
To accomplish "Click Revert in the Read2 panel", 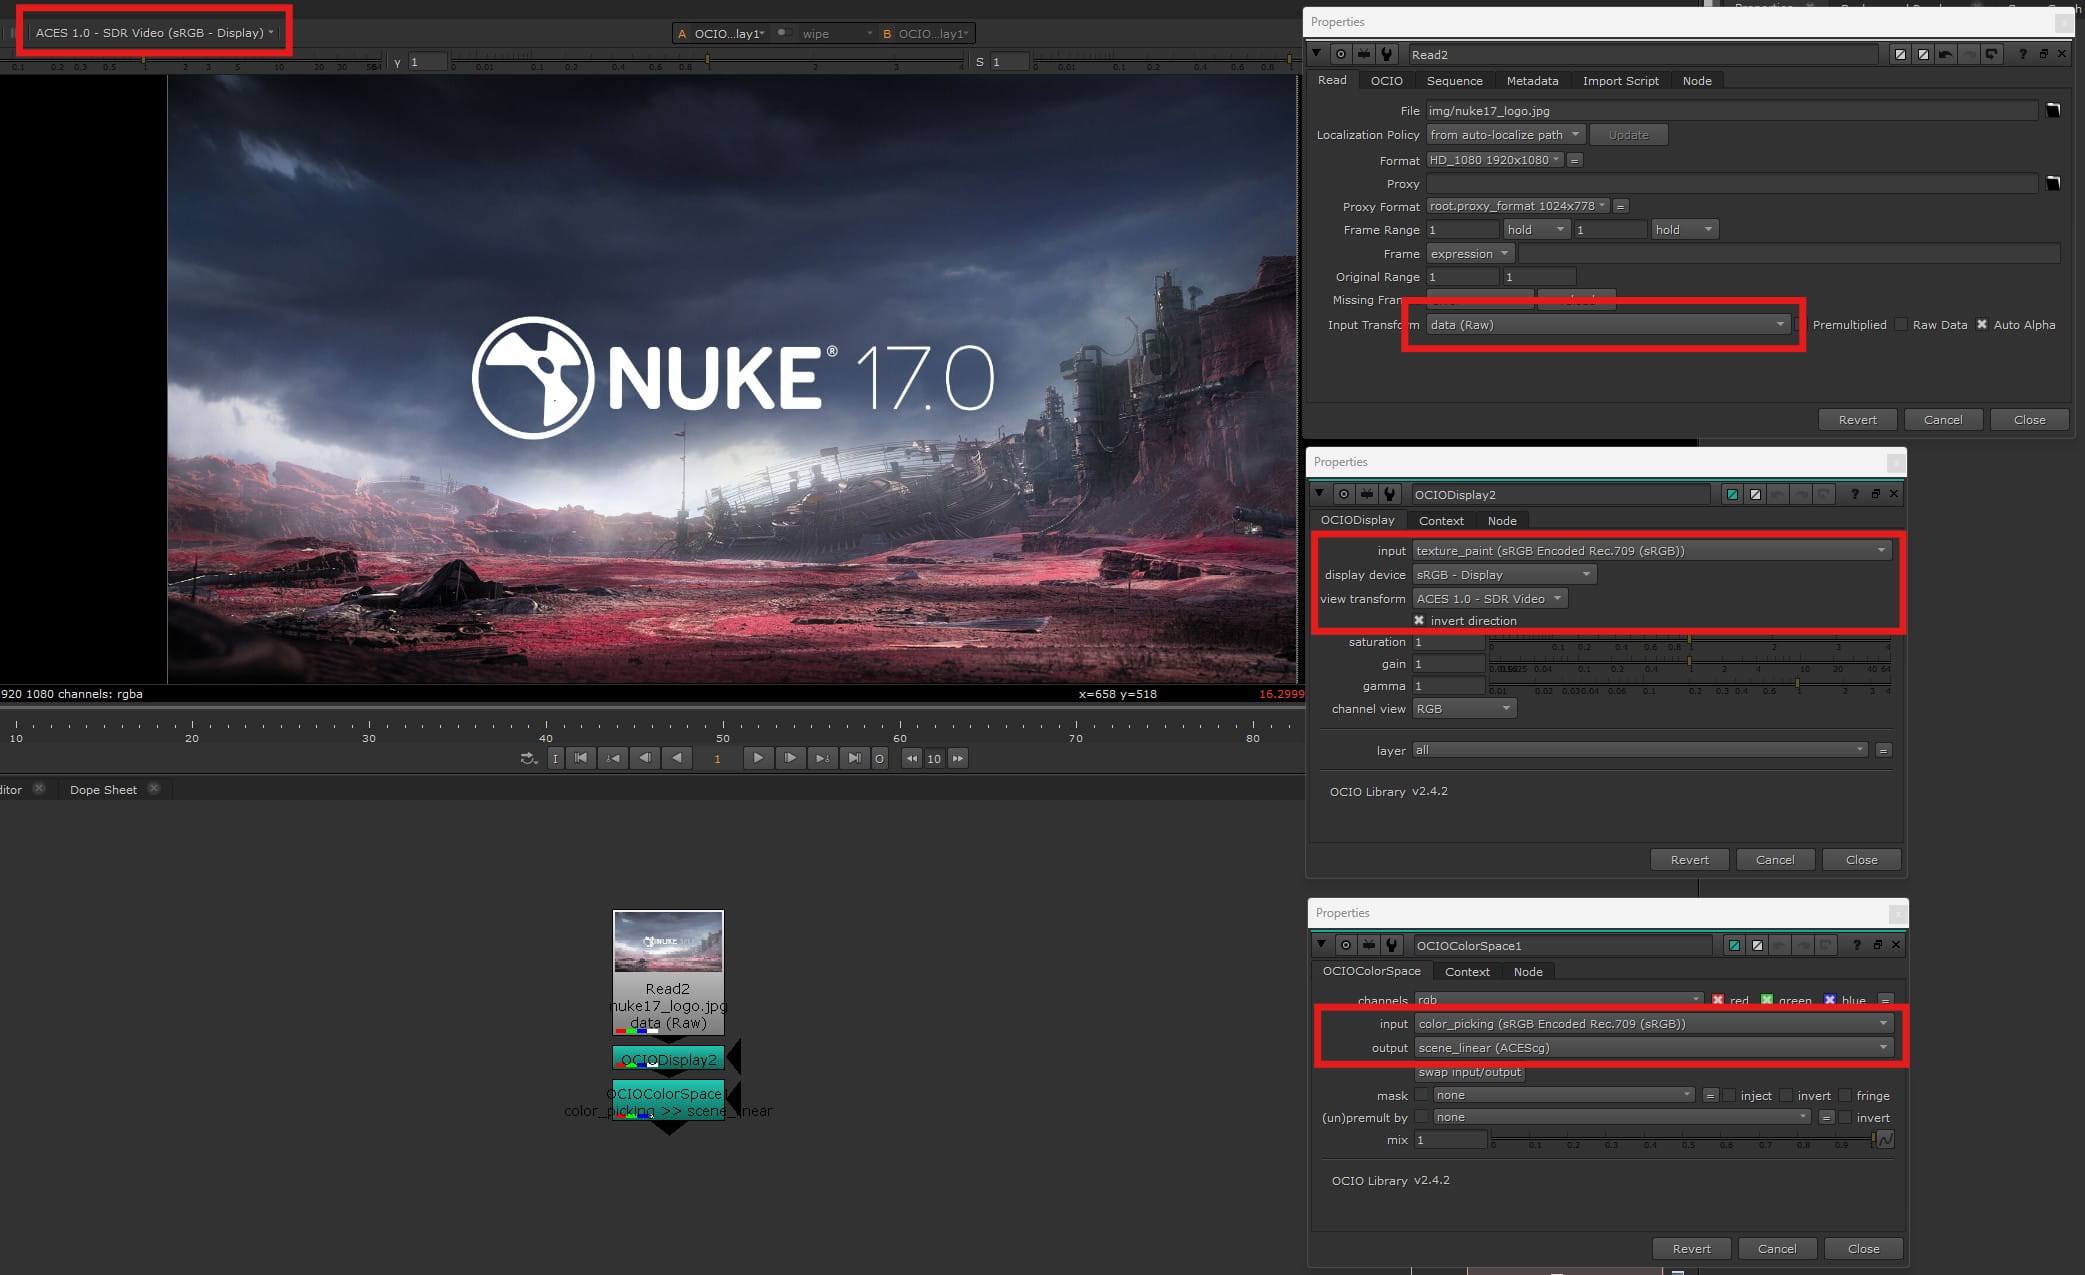I will click(1857, 420).
